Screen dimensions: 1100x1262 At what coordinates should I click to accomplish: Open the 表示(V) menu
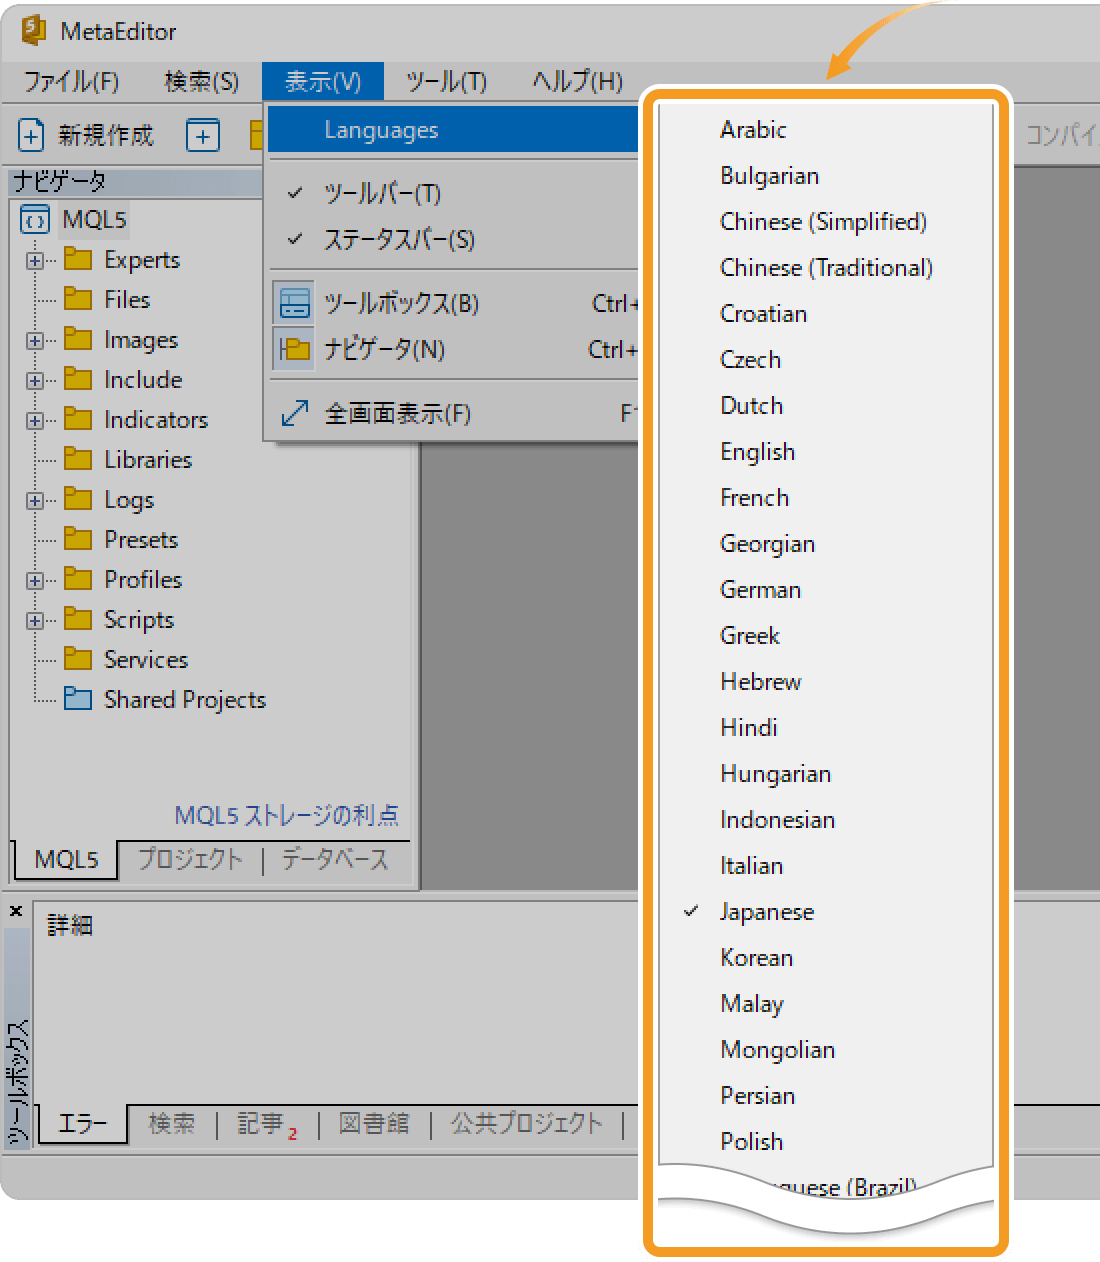tap(323, 82)
